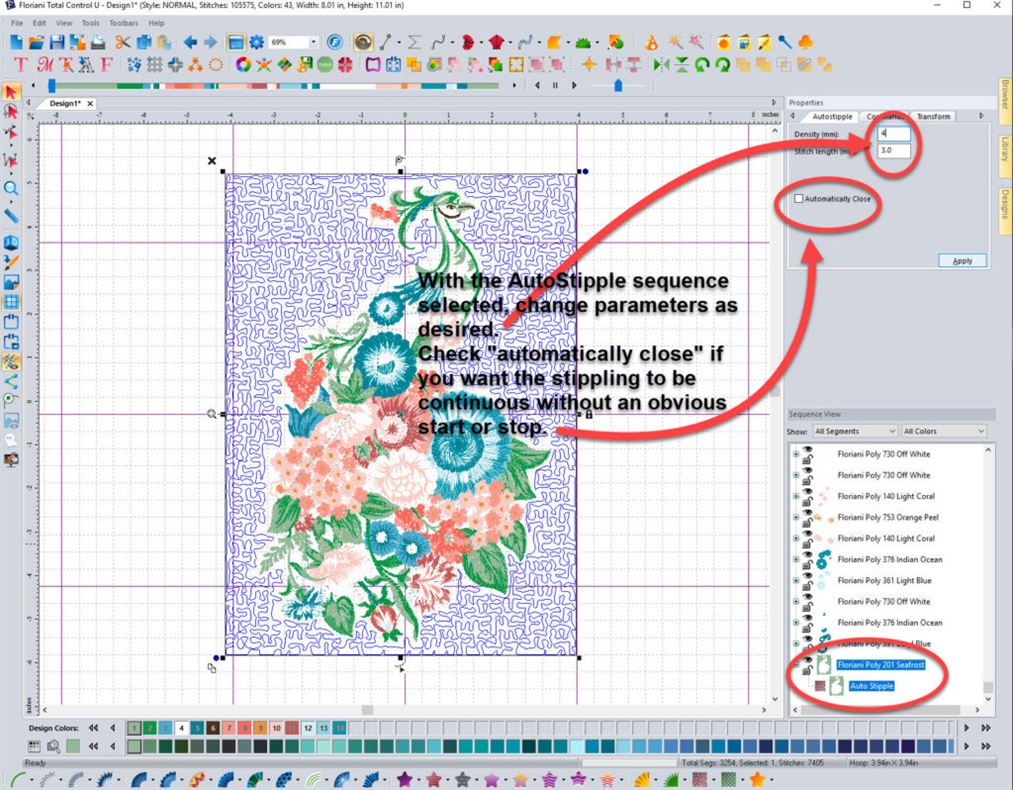Screen dimensions: 1013x790
Task: Open the Tools menu
Action: click(90, 22)
